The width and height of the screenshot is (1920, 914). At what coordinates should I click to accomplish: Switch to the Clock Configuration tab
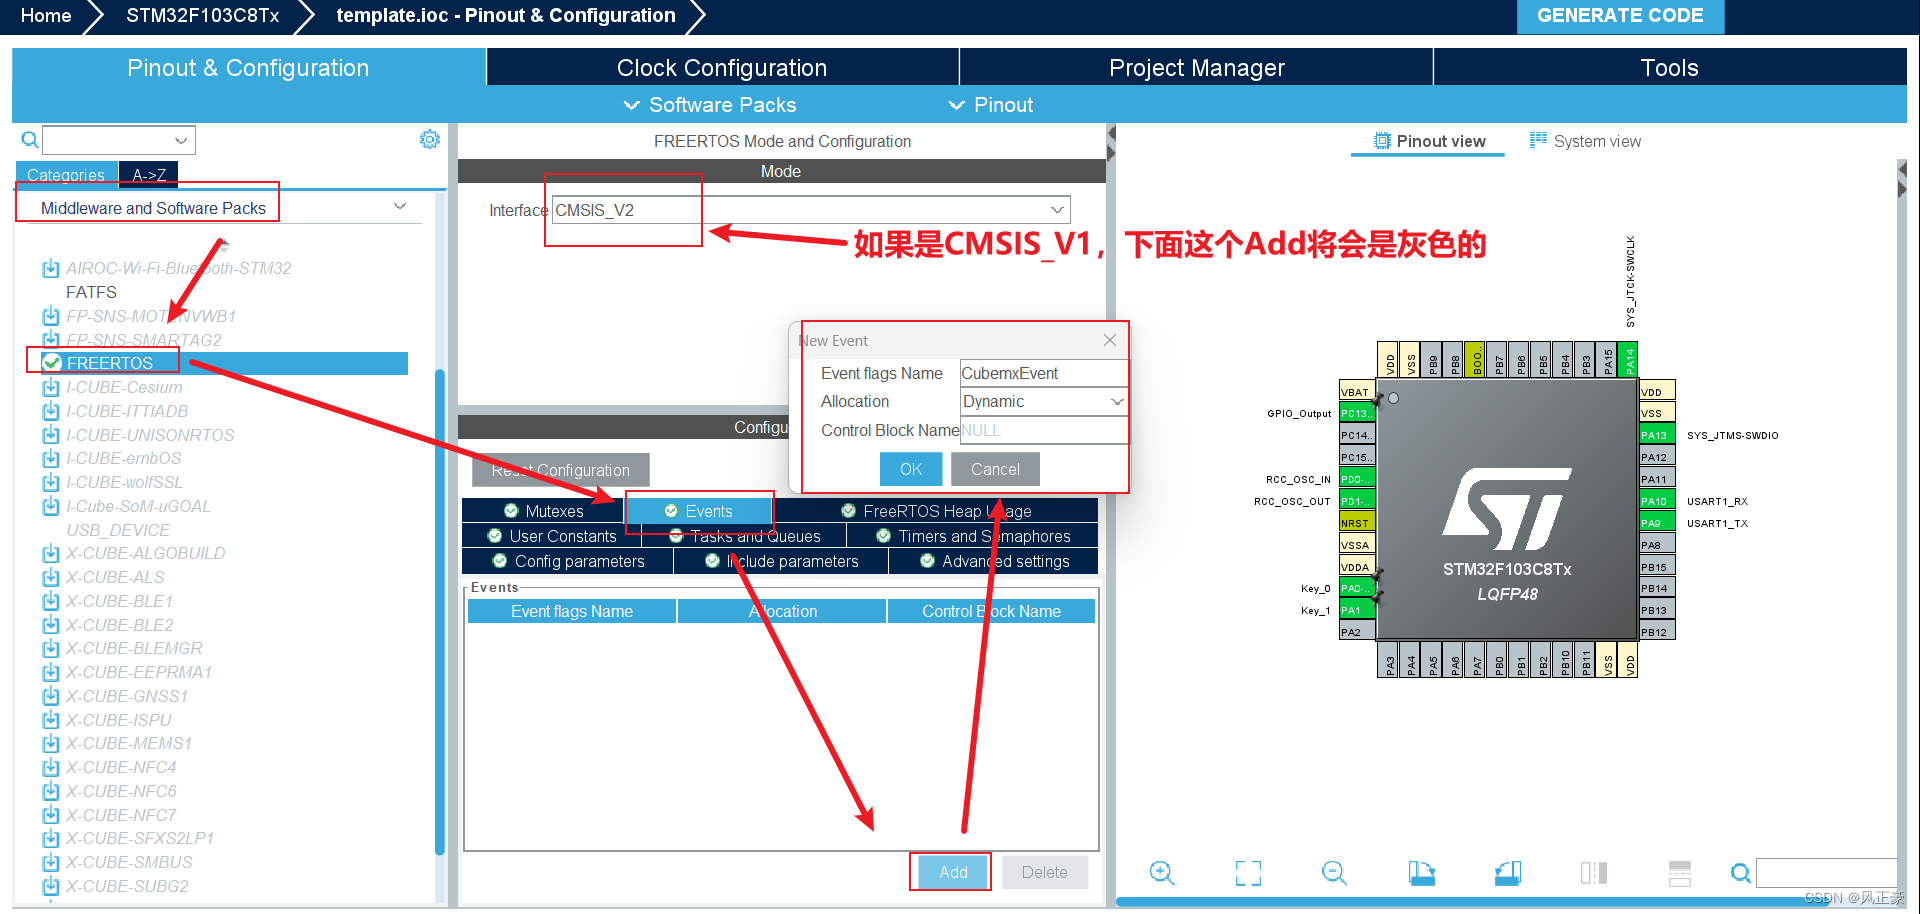click(722, 68)
